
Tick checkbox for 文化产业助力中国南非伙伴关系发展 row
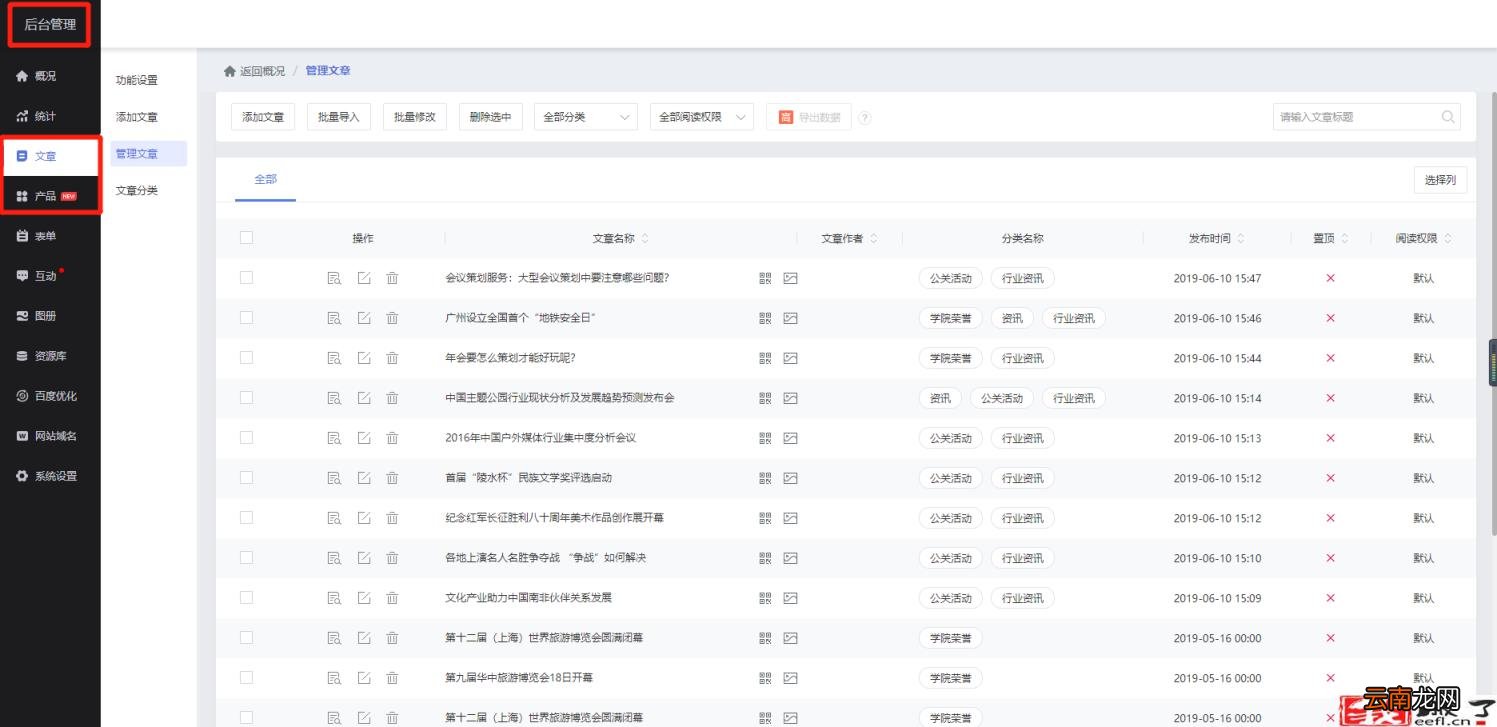(x=246, y=597)
